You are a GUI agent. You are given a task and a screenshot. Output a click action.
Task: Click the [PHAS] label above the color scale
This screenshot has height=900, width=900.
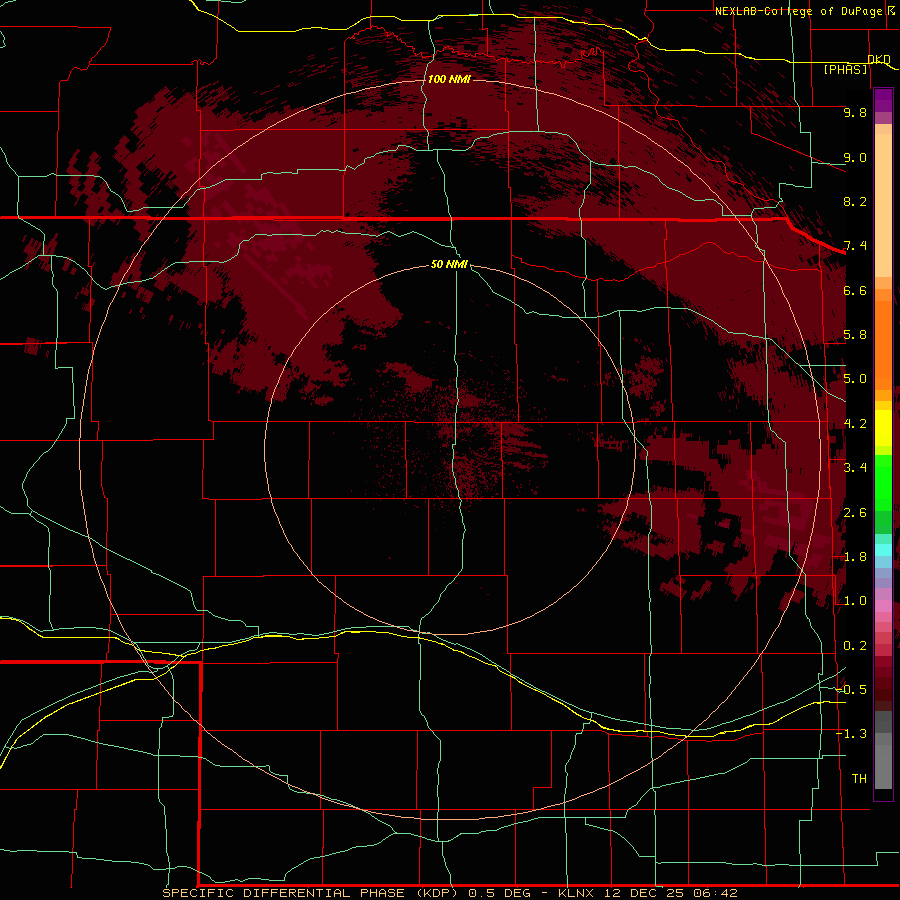pyautogui.click(x=845, y=69)
